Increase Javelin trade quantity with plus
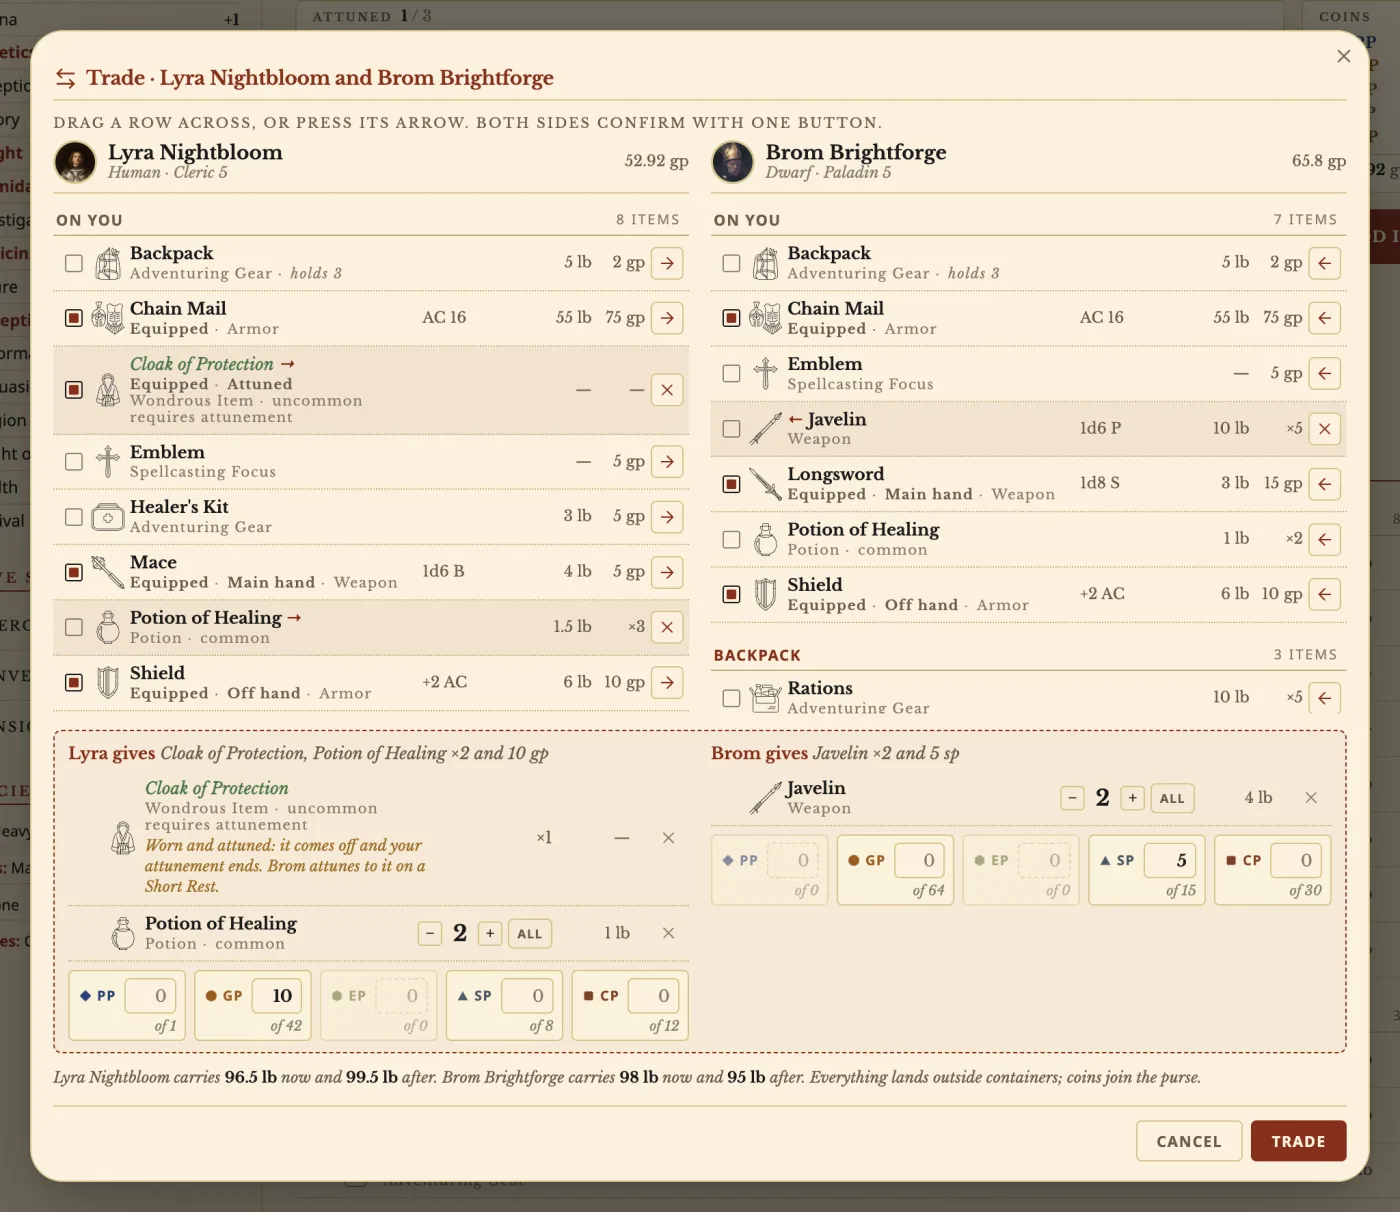Viewport: 1400px width, 1212px height. point(1132,798)
